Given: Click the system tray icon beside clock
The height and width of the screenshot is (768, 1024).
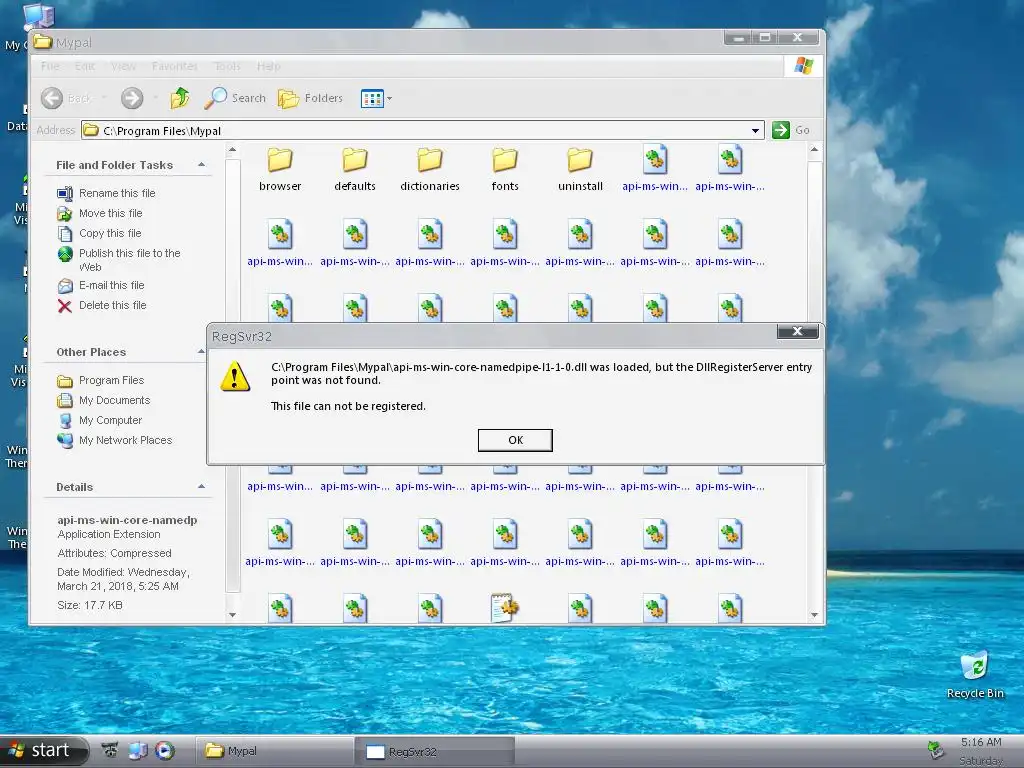Looking at the screenshot, I should (x=935, y=750).
